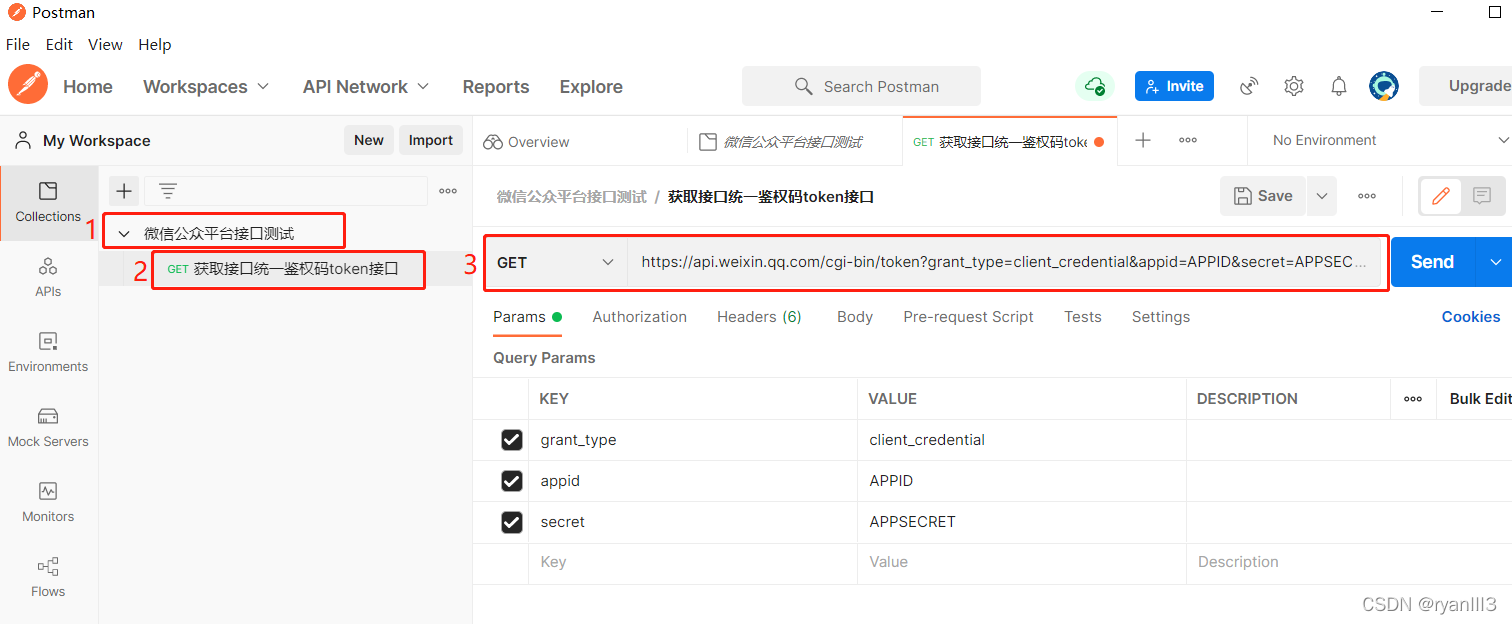This screenshot has height=624, width=1512.
Task: Open the Edit menu
Action: tap(59, 45)
